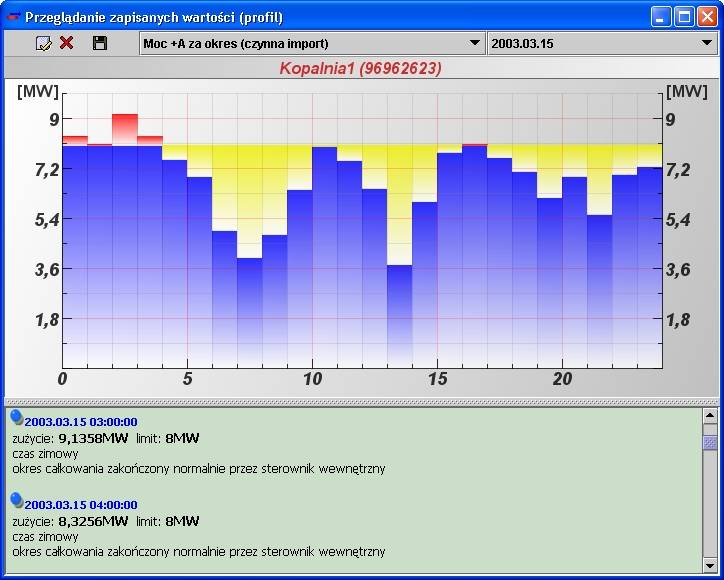Click the blue marker icon beside 03:00:00 entry
Image resolution: width=724 pixels, height=580 pixels.
tap(16, 418)
